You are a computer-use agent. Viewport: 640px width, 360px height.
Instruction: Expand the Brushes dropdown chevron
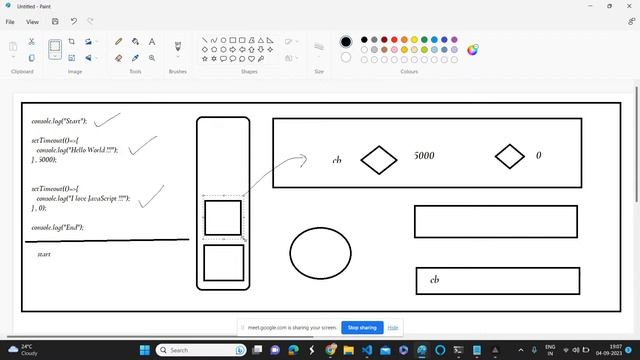(178, 57)
